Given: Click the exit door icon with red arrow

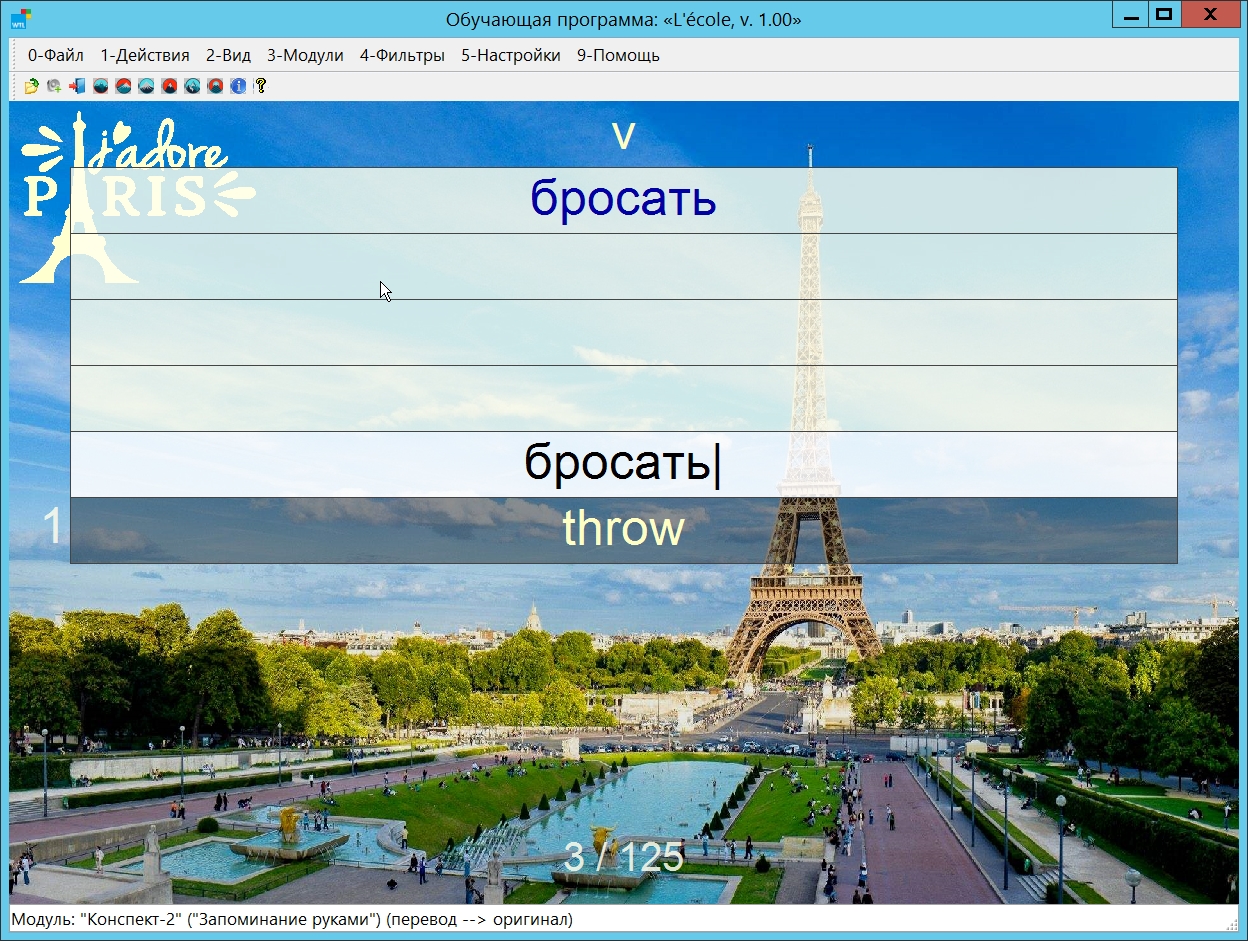Looking at the screenshot, I should [x=77, y=86].
